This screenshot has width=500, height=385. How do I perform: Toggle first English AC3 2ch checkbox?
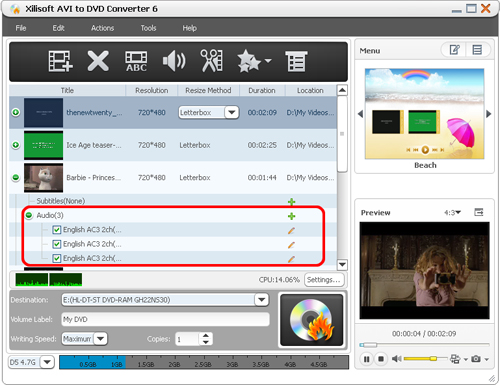pos(57,230)
